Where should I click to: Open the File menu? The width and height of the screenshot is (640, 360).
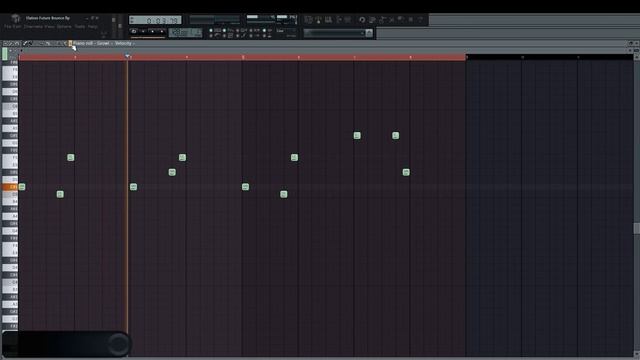coord(7,27)
